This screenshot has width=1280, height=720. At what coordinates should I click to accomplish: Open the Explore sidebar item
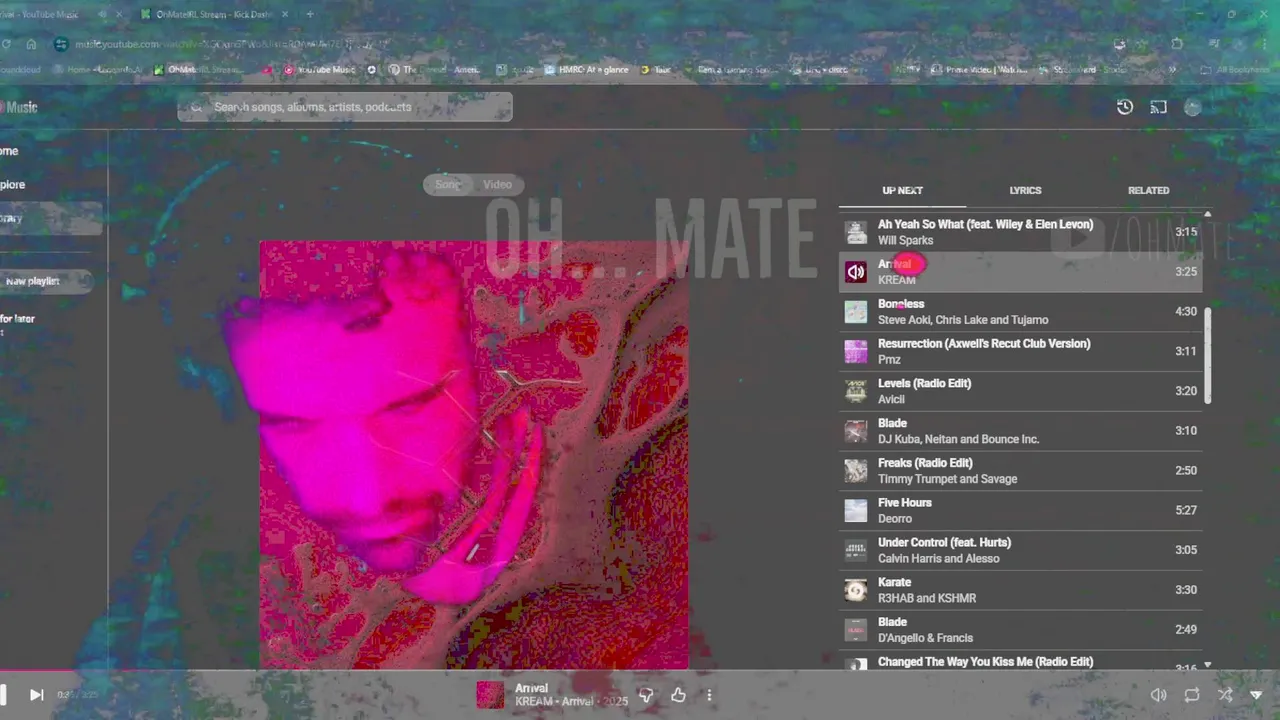pyautogui.click(x=14, y=184)
